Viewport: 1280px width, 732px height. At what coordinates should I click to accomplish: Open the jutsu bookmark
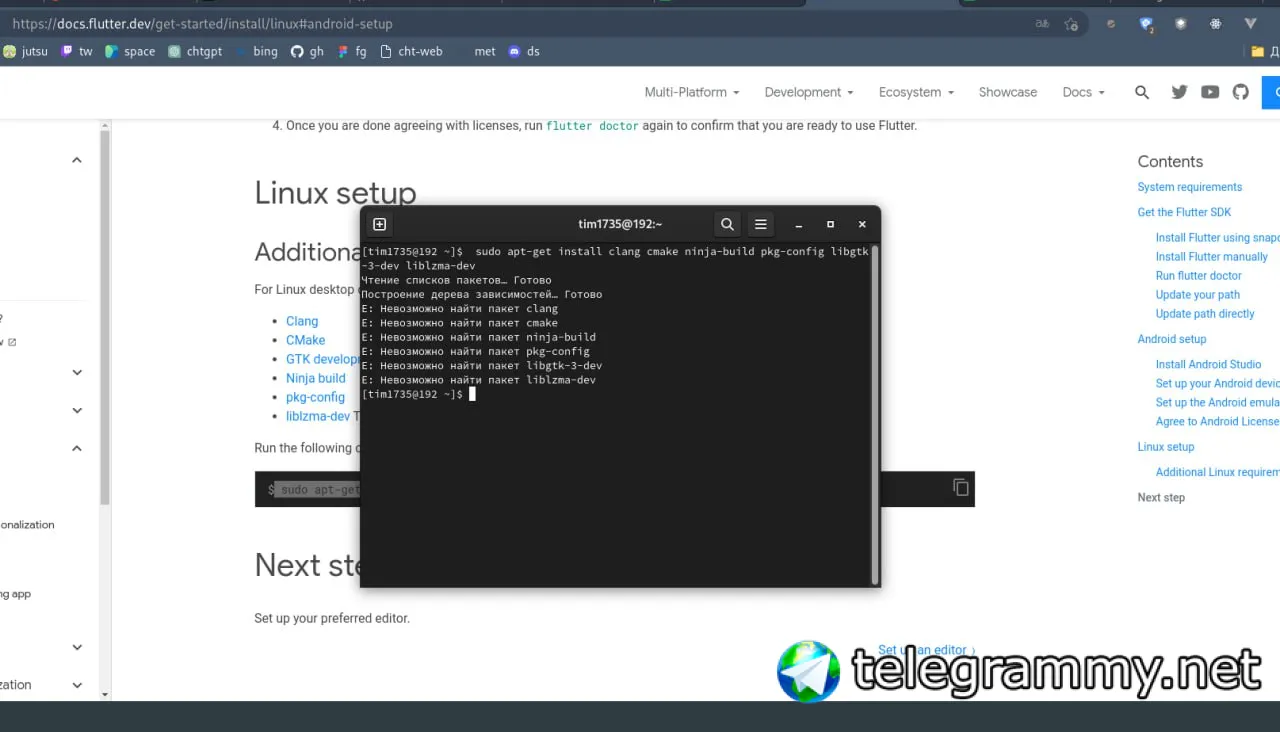25,51
